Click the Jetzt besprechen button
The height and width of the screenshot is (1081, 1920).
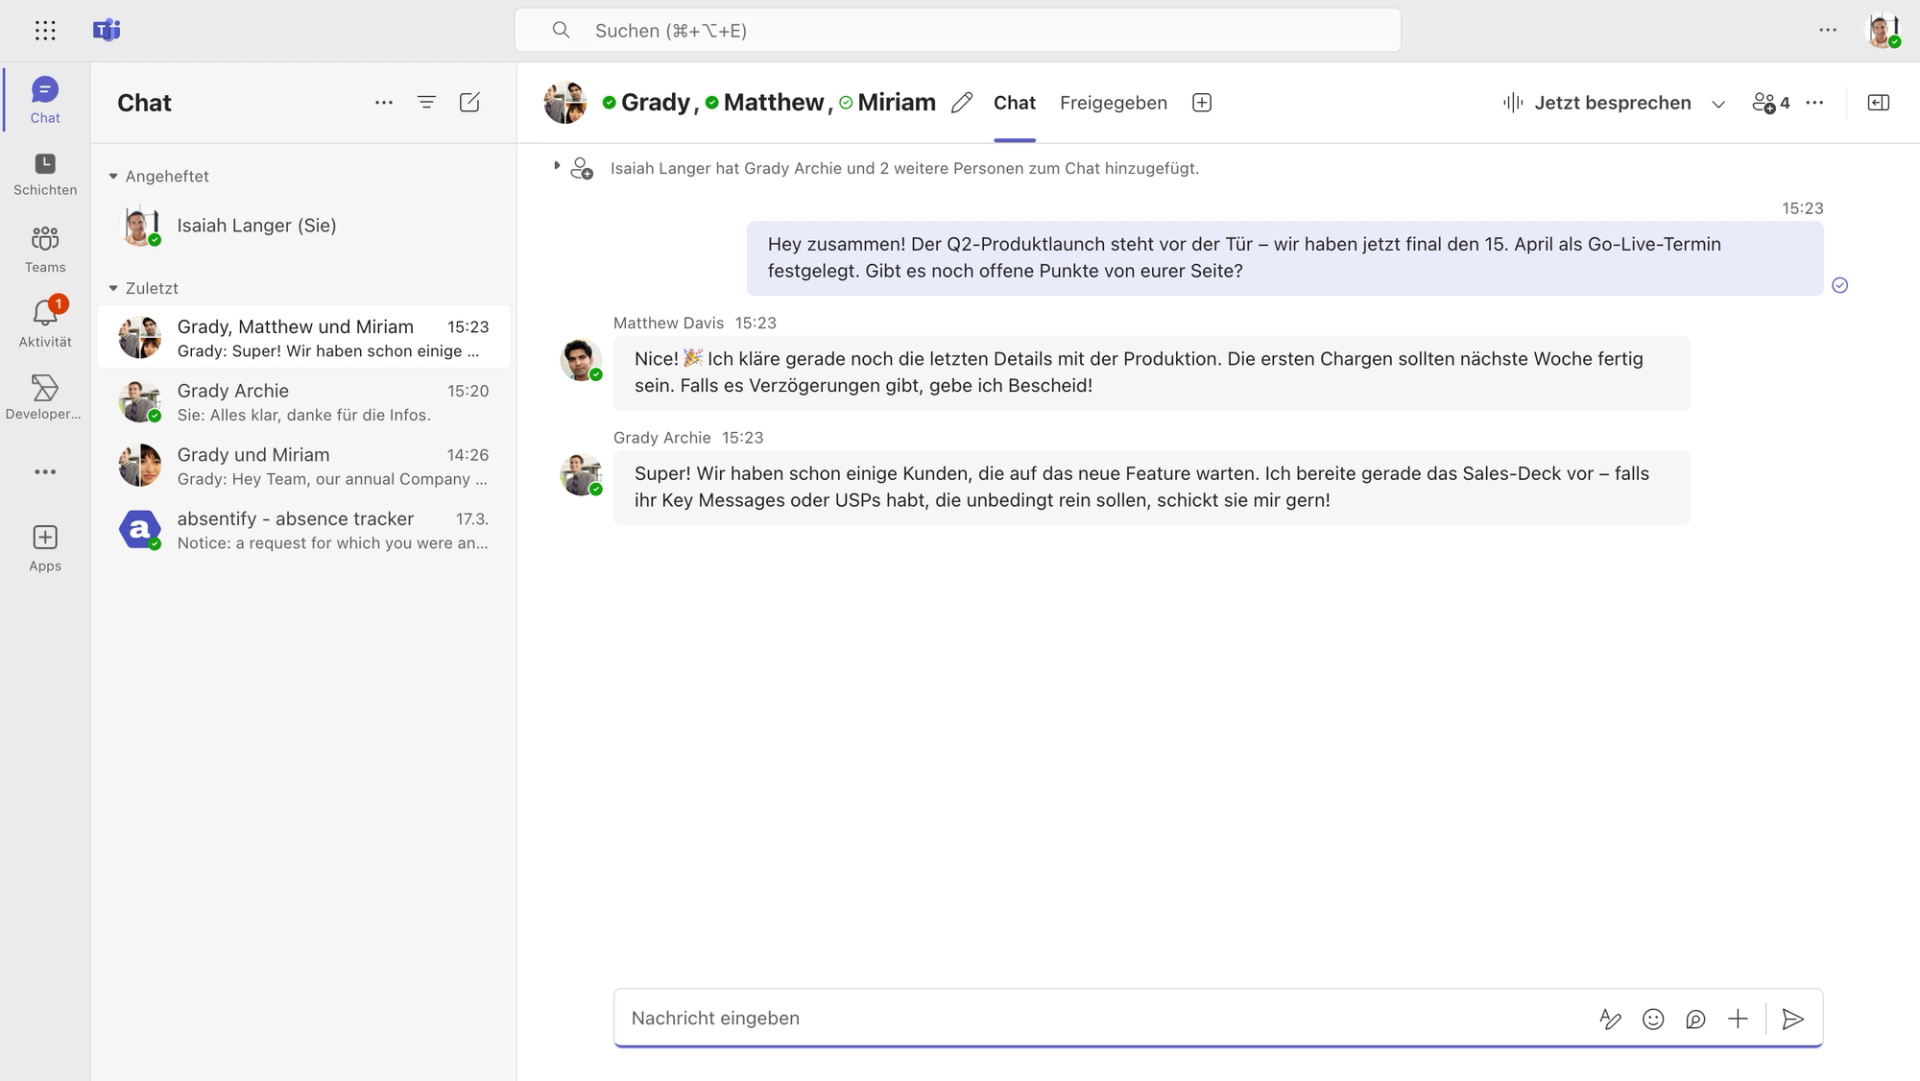pos(1597,103)
